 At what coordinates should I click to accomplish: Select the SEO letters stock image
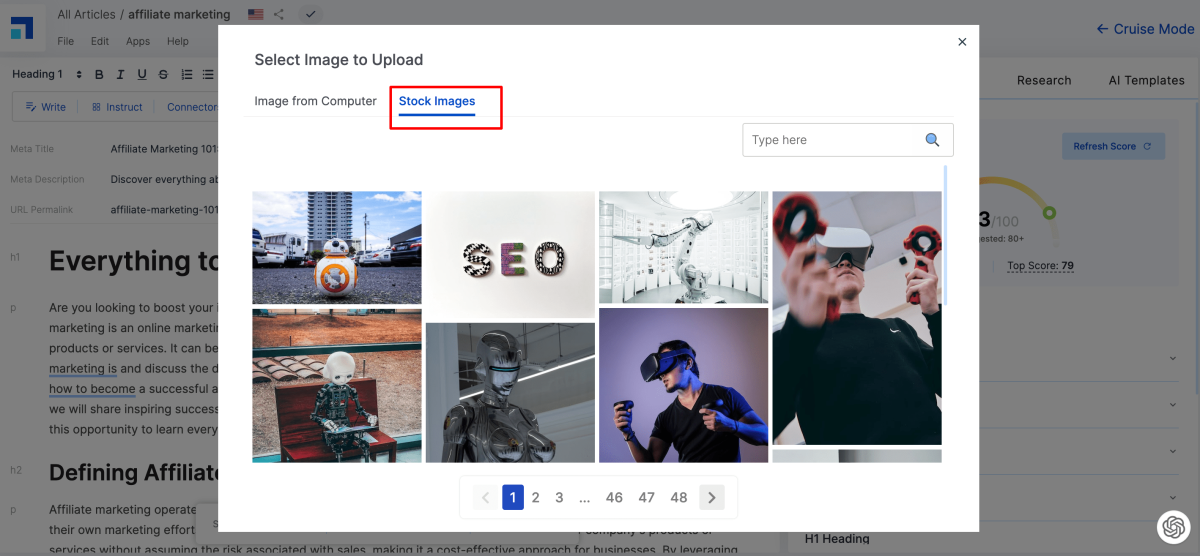point(510,254)
